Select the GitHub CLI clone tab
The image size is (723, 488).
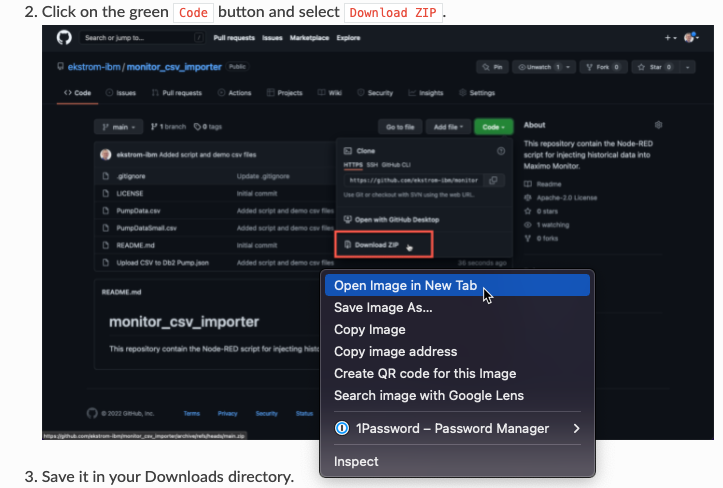click(396, 165)
